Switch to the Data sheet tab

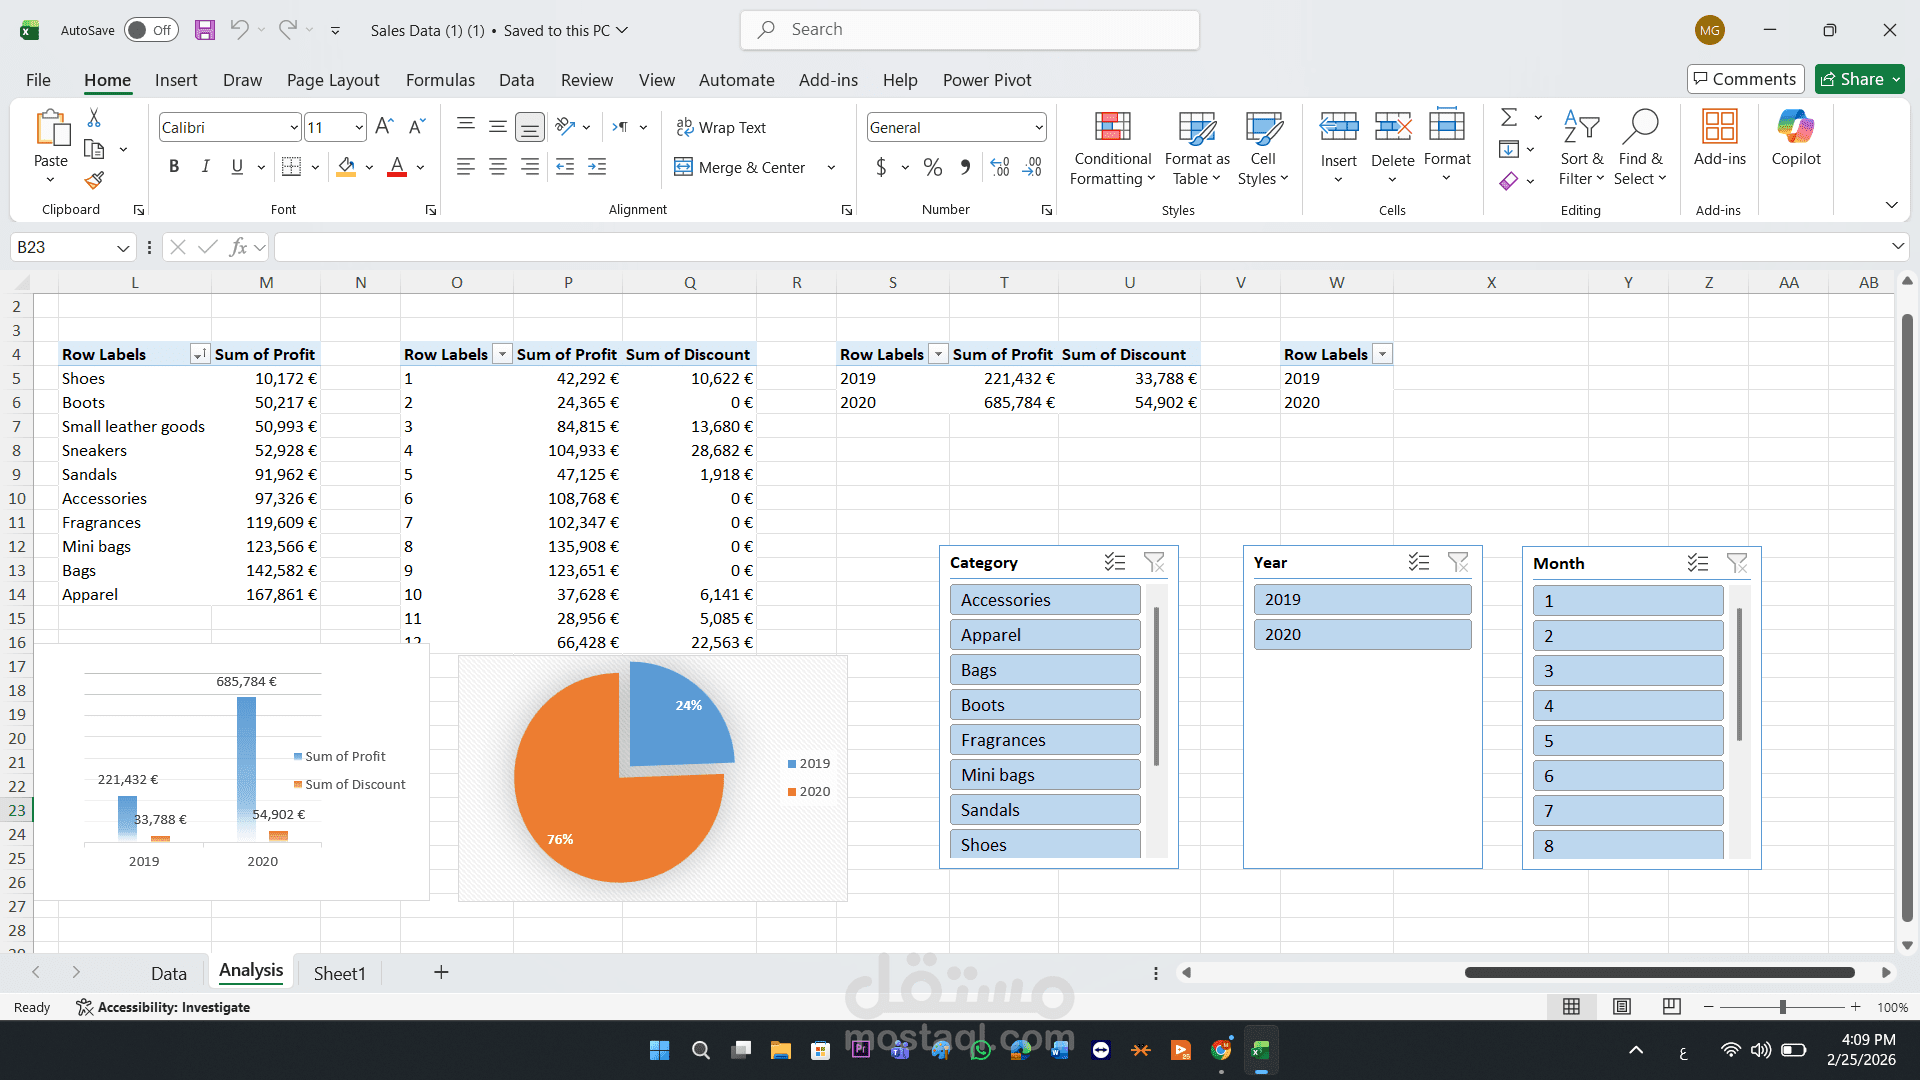click(168, 973)
